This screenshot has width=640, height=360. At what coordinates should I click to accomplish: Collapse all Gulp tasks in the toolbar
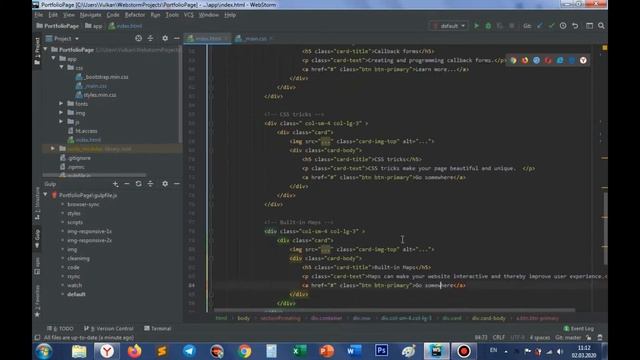tap(150, 184)
